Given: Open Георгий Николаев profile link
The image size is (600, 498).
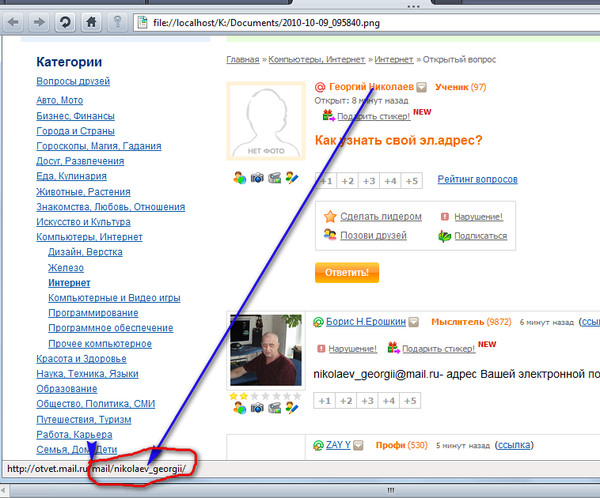Looking at the screenshot, I should pyautogui.click(x=372, y=87).
